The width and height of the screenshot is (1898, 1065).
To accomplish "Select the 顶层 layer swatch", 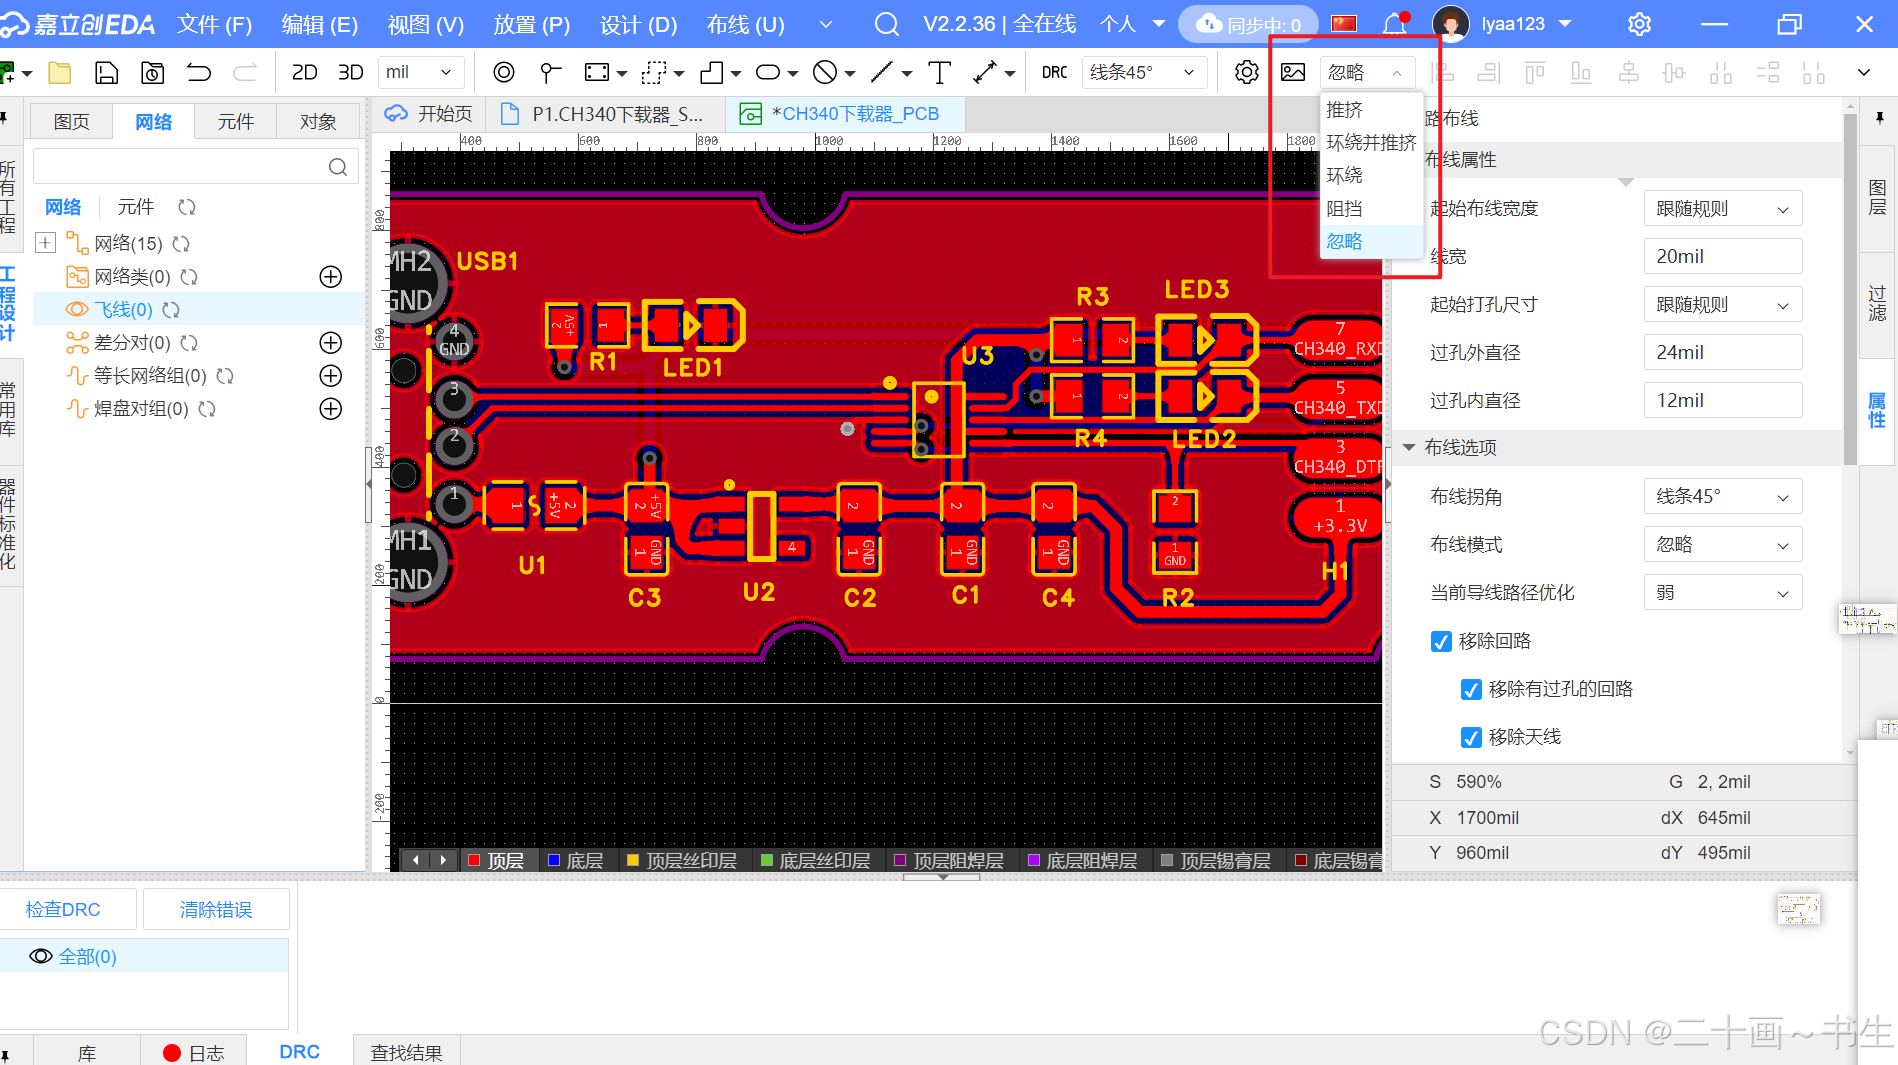I will (x=475, y=860).
